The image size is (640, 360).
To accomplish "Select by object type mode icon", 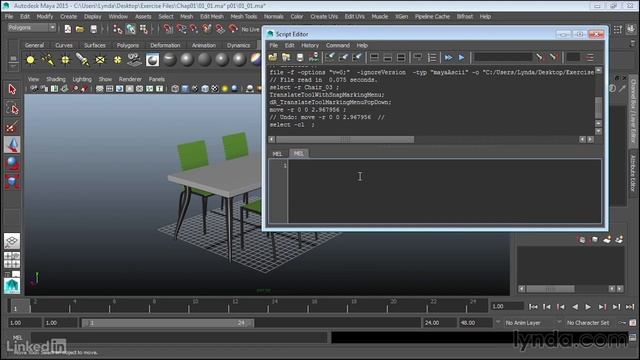I will click(x=131, y=29).
